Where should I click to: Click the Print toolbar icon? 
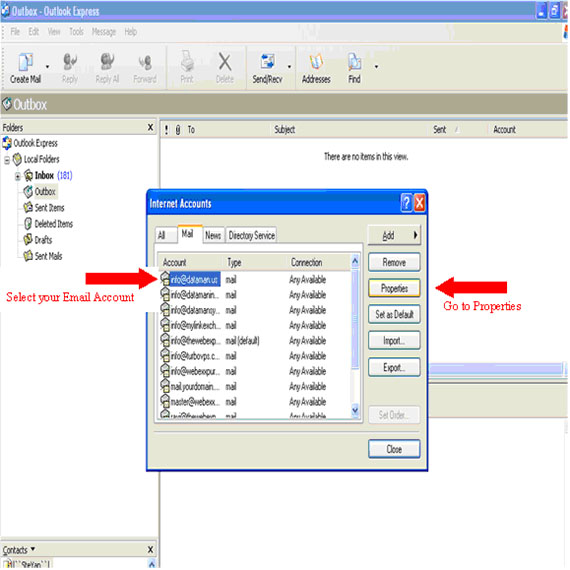(x=187, y=61)
